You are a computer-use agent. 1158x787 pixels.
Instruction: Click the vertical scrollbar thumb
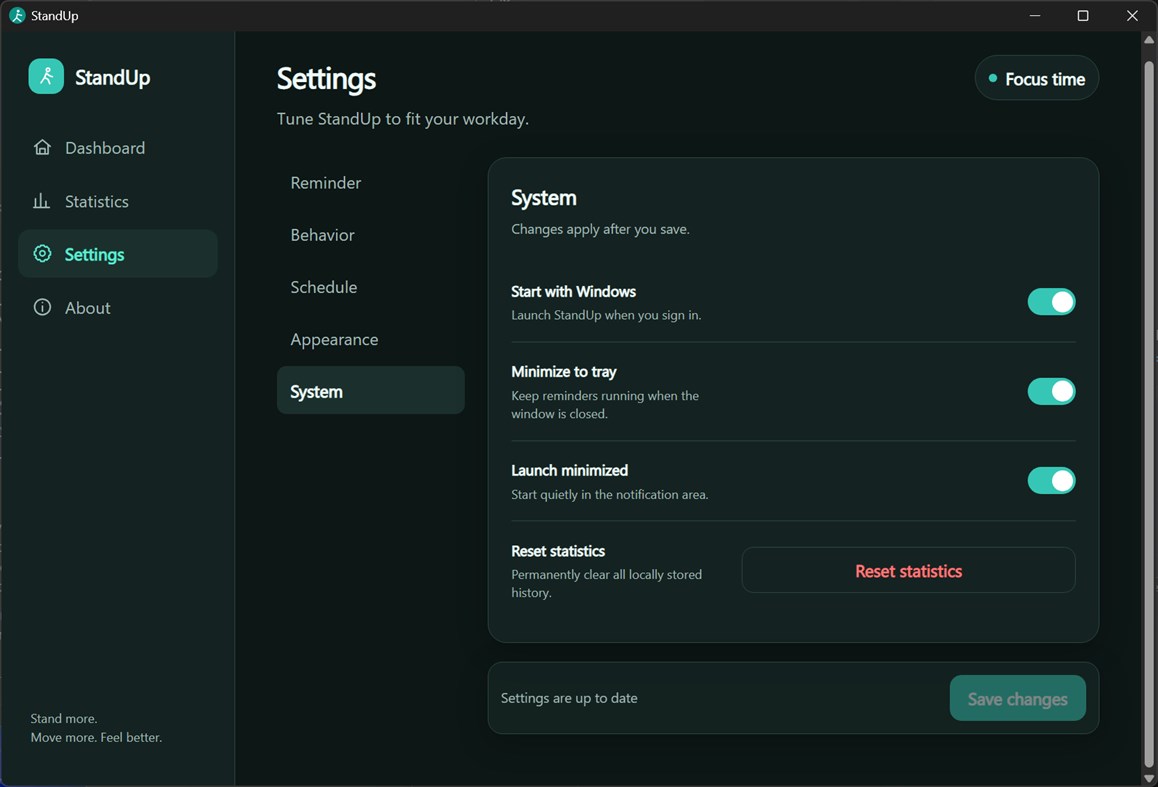(1148, 413)
